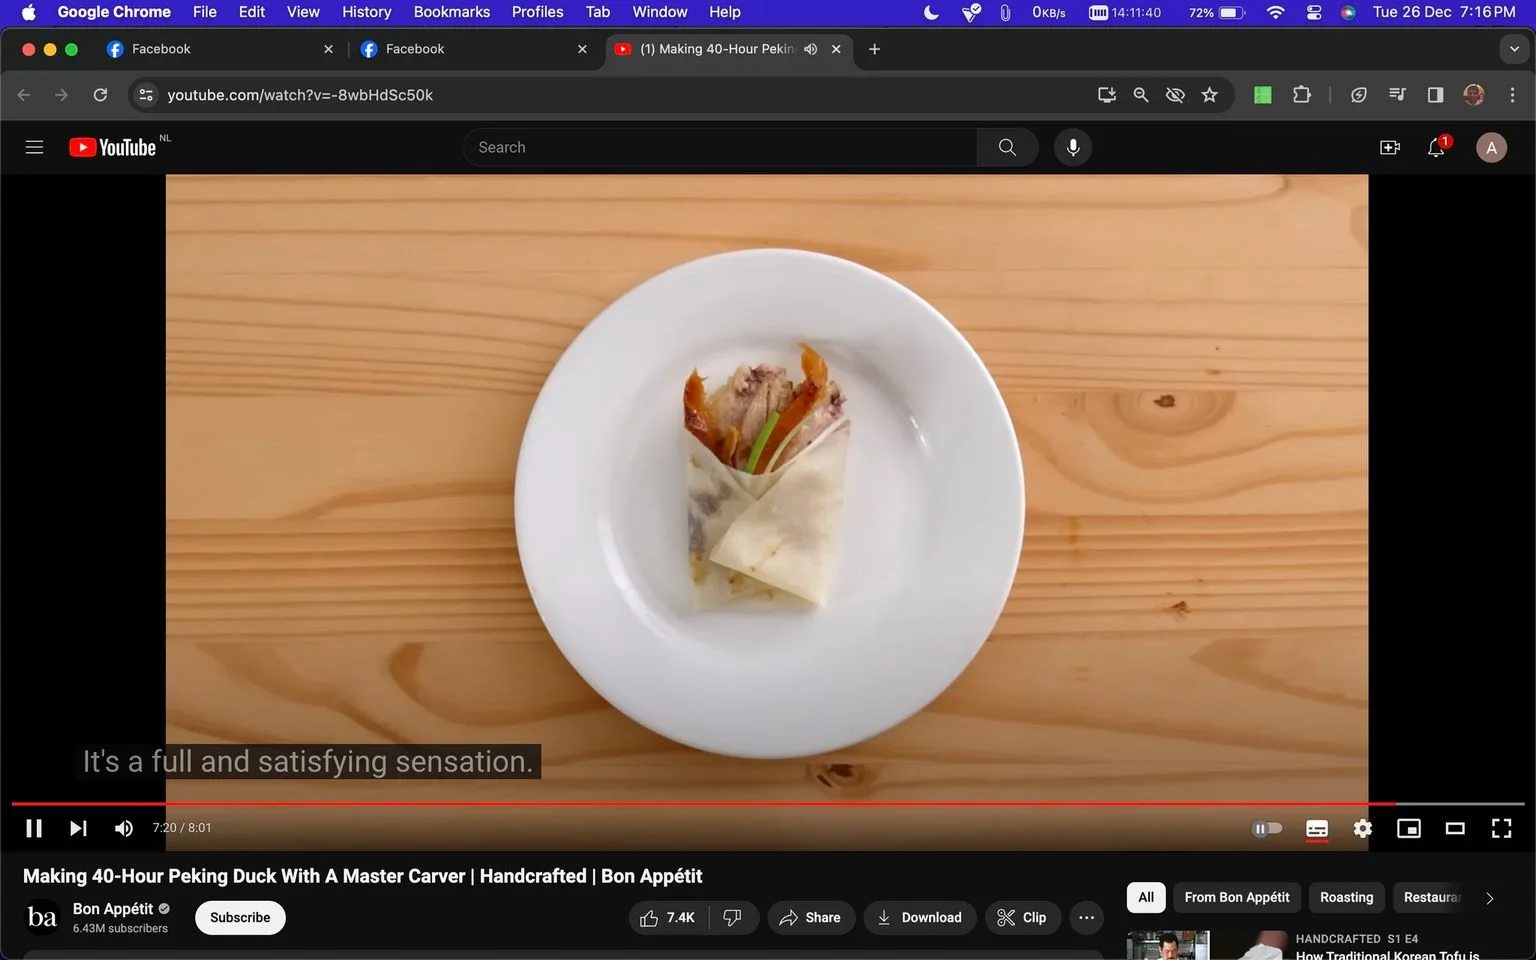Turn off subtitles with the captions button
The height and width of the screenshot is (960, 1536).
(1316, 828)
